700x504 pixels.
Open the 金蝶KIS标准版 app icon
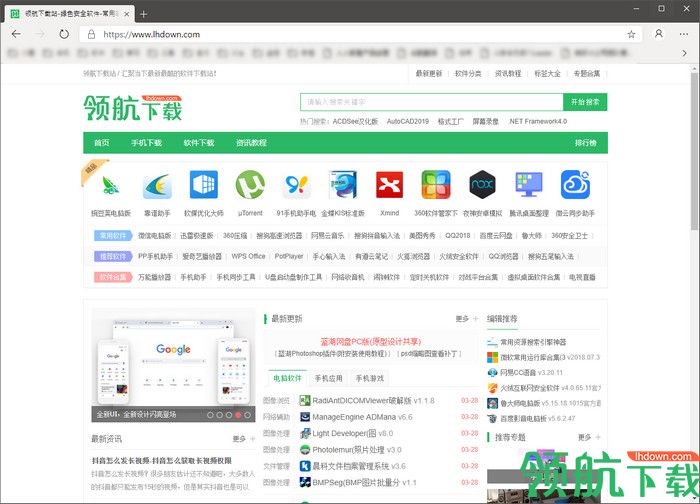(x=343, y=184)
